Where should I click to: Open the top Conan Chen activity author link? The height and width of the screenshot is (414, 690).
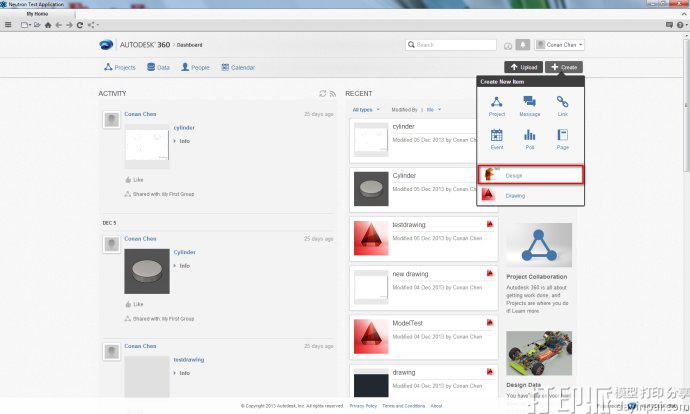140,114
